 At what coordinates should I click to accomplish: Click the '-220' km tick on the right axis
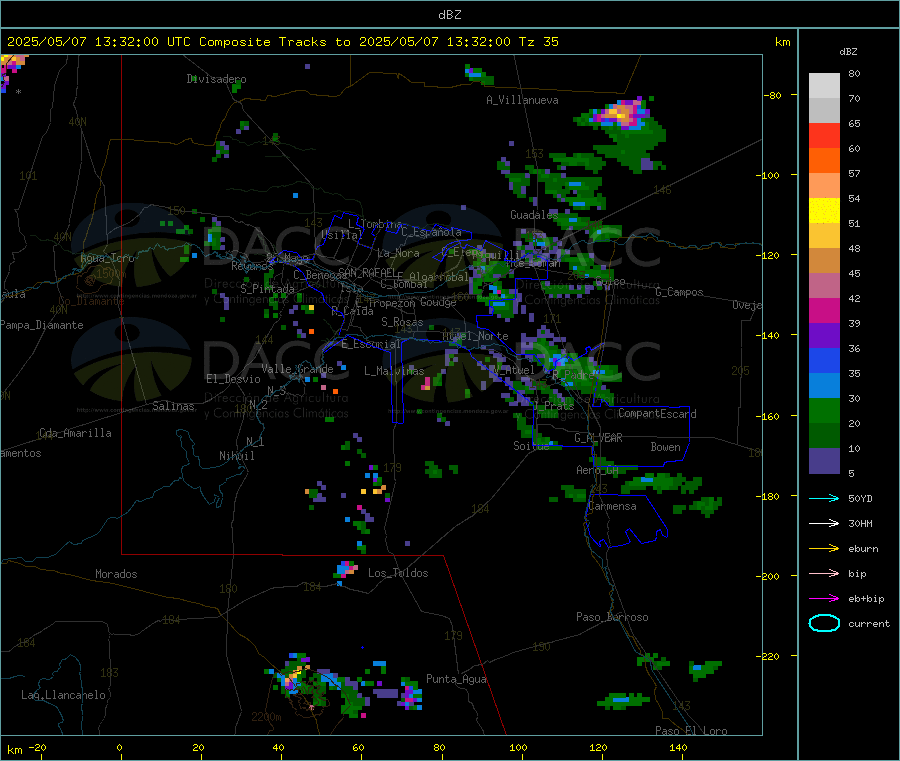pos(769,657)
